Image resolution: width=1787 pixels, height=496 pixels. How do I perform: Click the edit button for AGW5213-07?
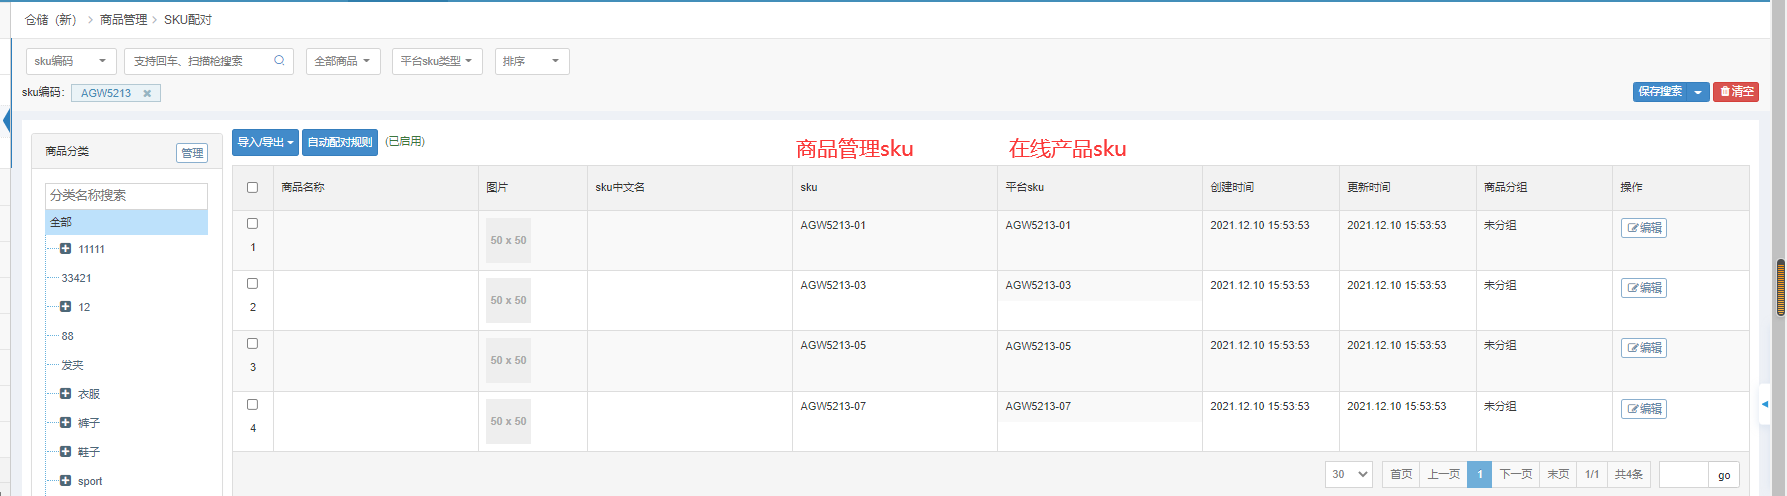coord(1643,409)
